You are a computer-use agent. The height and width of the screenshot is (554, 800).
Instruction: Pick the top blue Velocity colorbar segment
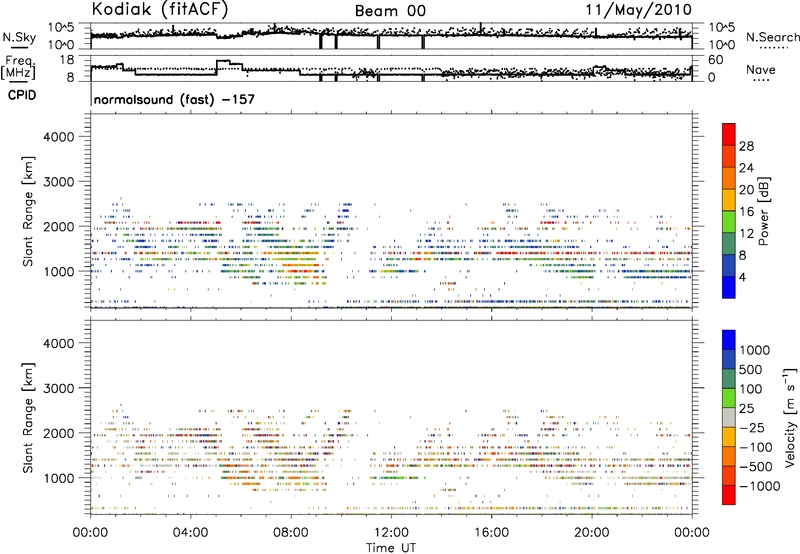pos(729,340)
